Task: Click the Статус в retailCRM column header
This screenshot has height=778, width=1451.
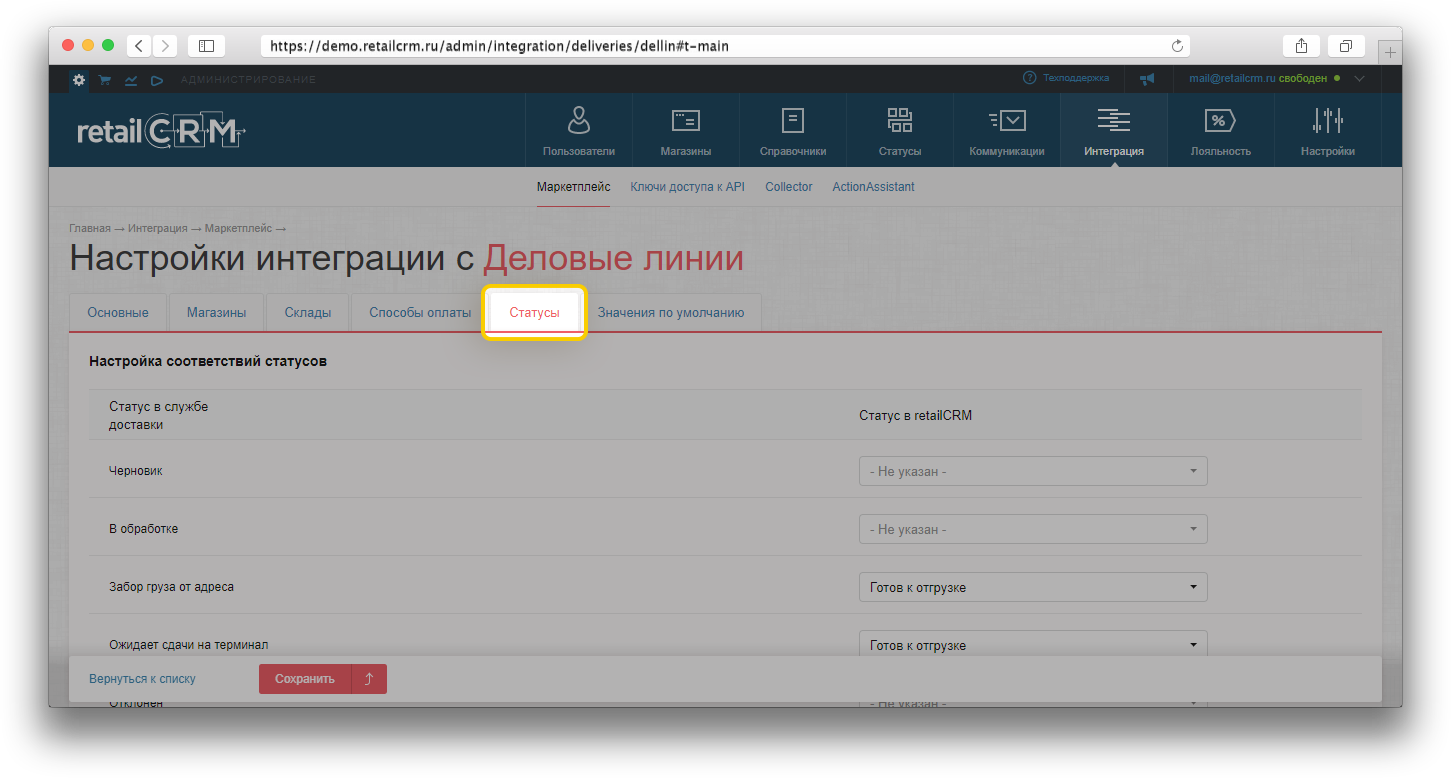Action: pyautogui.click(x=916, y=416)
